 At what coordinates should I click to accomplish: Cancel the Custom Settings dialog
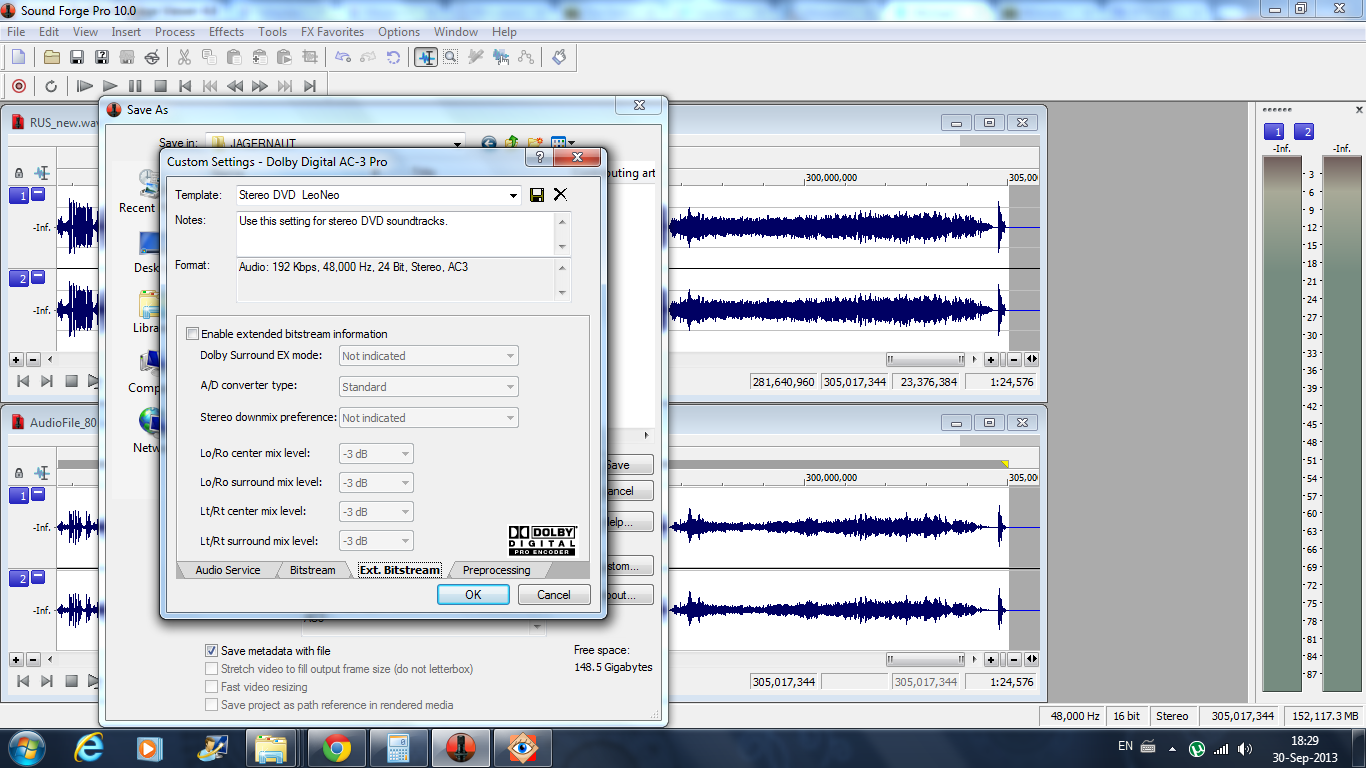[554, 594]
